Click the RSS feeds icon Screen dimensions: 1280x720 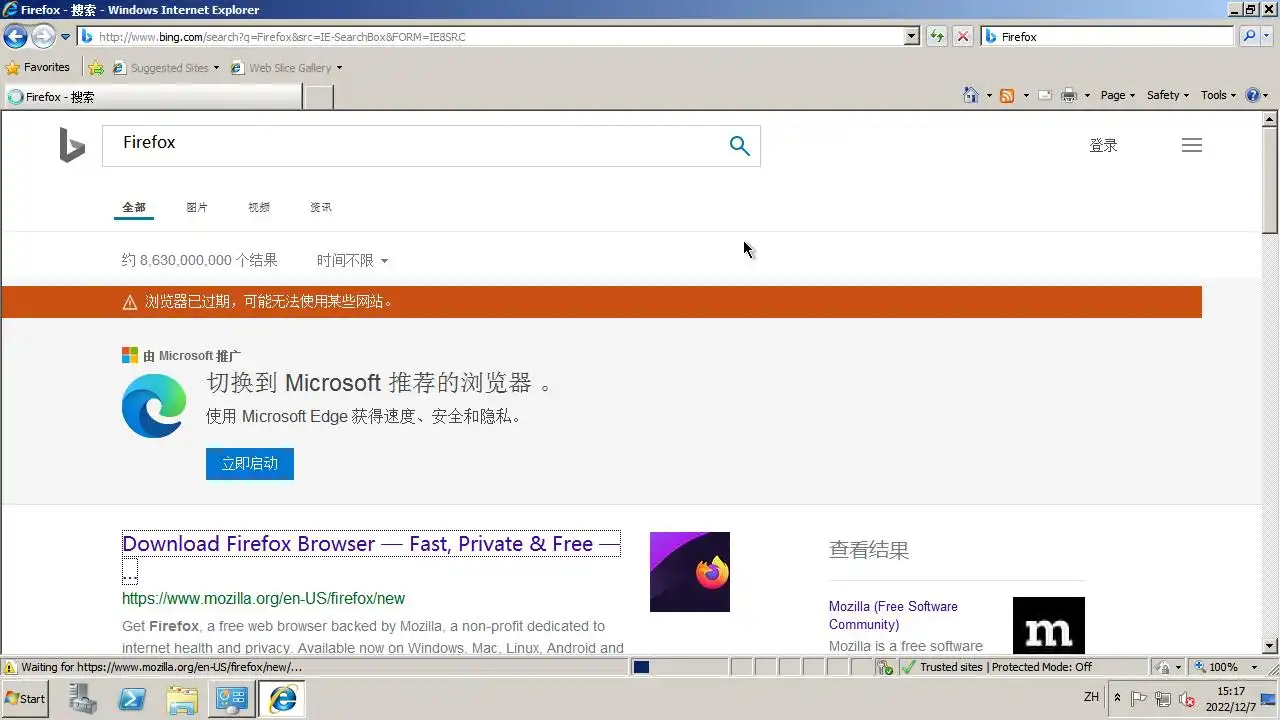pyautogui.click(x=1007, y=96)
